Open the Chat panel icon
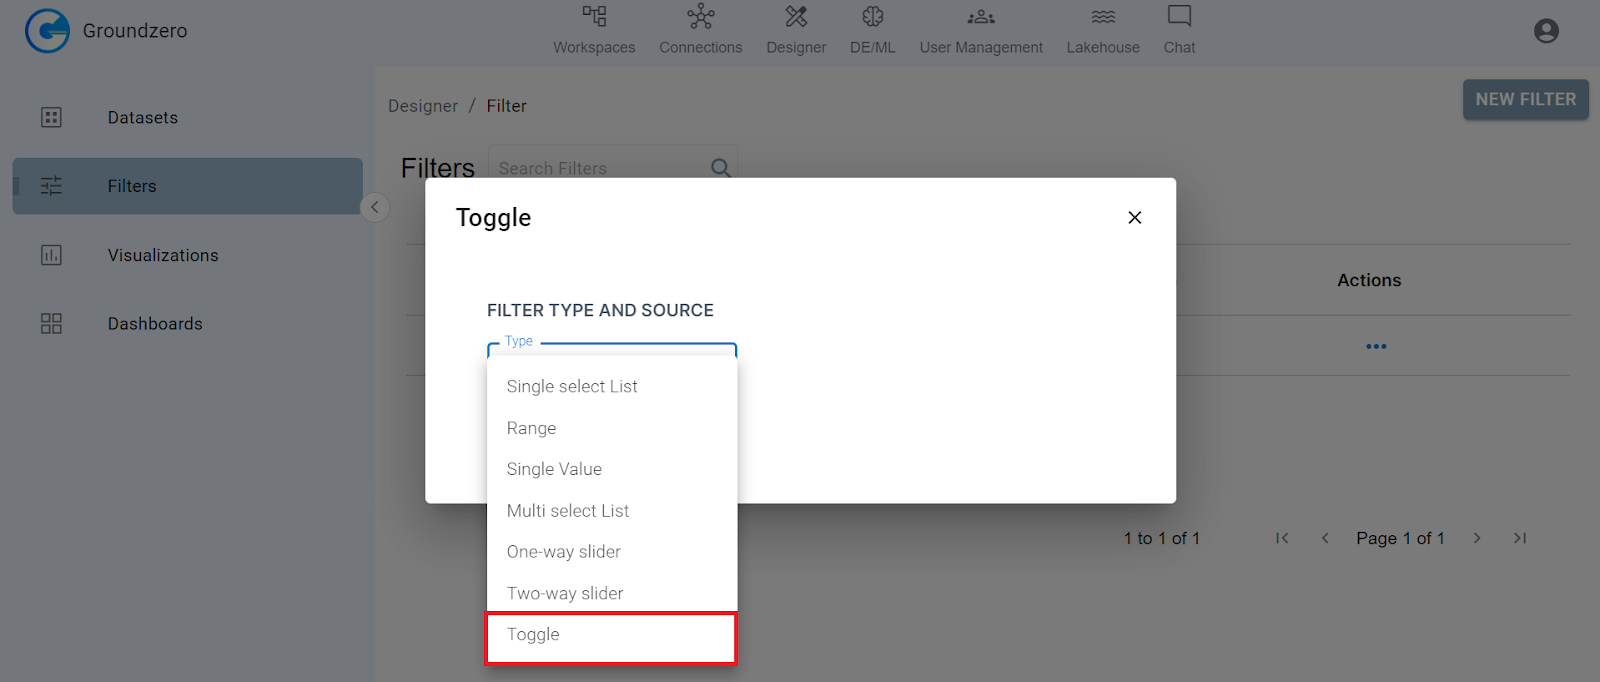The height and width of the screenshot is (682, 1600). (x=1179, y=17)
